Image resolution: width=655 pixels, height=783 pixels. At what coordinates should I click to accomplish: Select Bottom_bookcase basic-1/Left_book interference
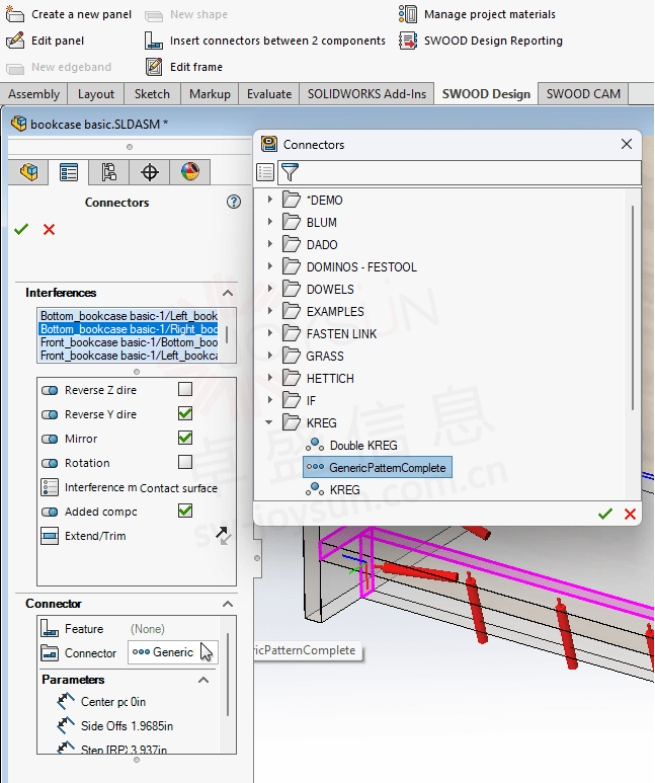point(129,316)
